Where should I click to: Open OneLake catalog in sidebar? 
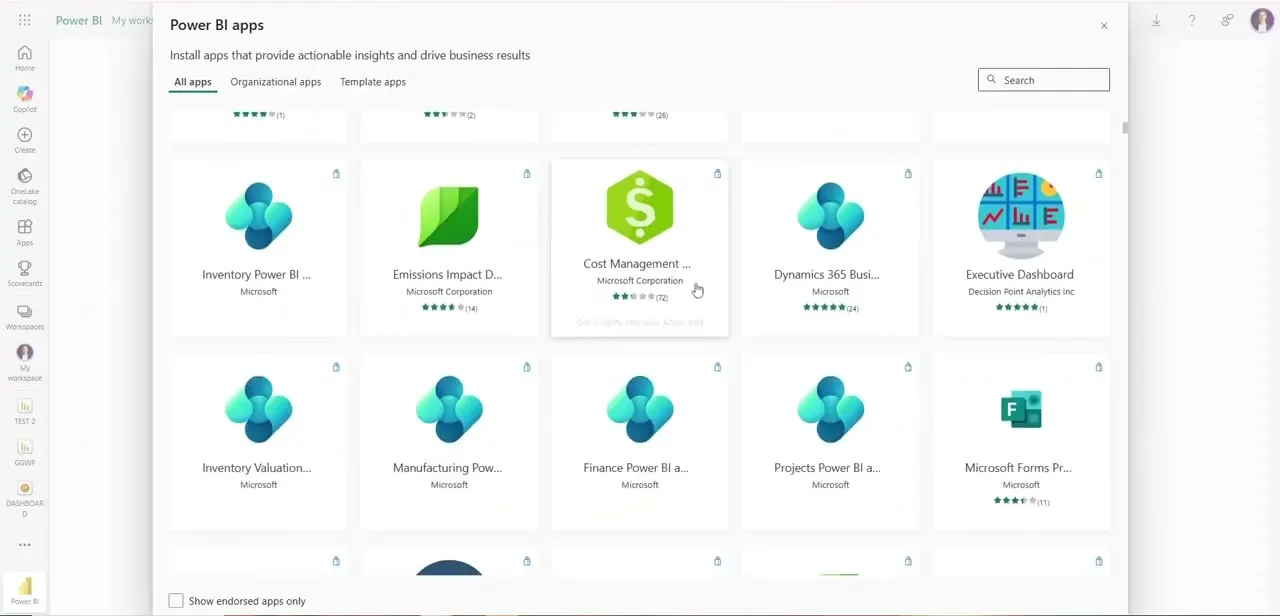tap(25, 186)
